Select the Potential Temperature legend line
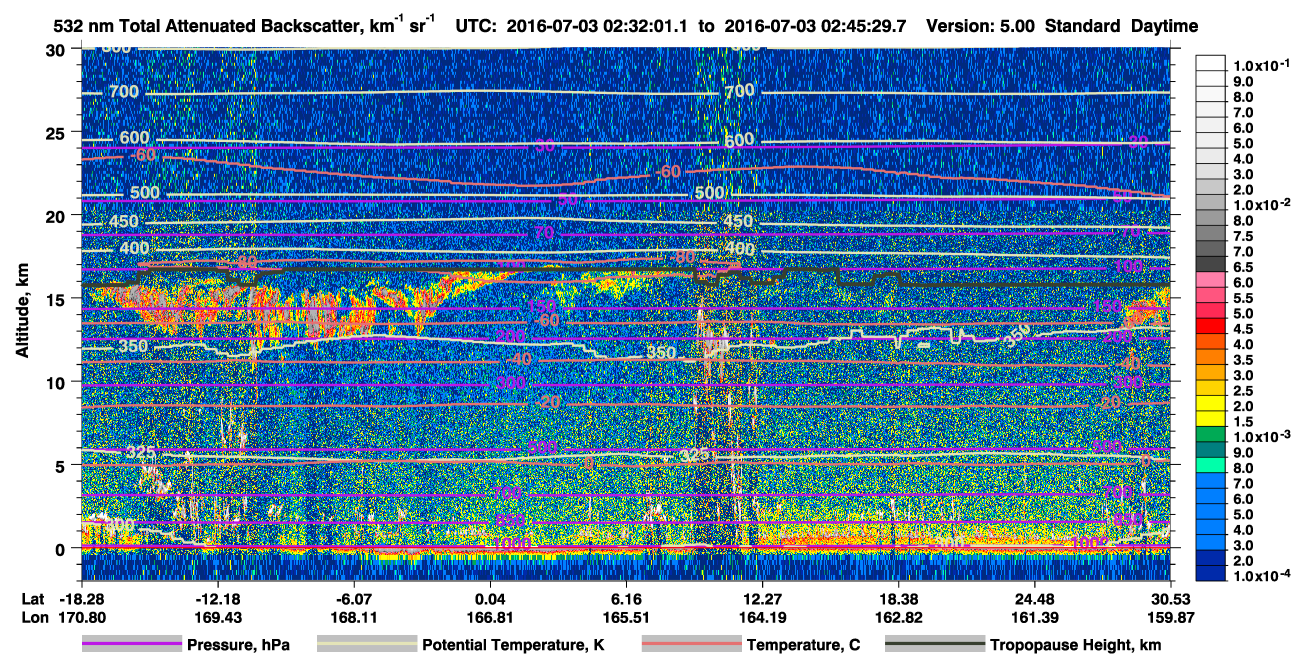The width and height of the screenshot is (1300, 667). 366,645
